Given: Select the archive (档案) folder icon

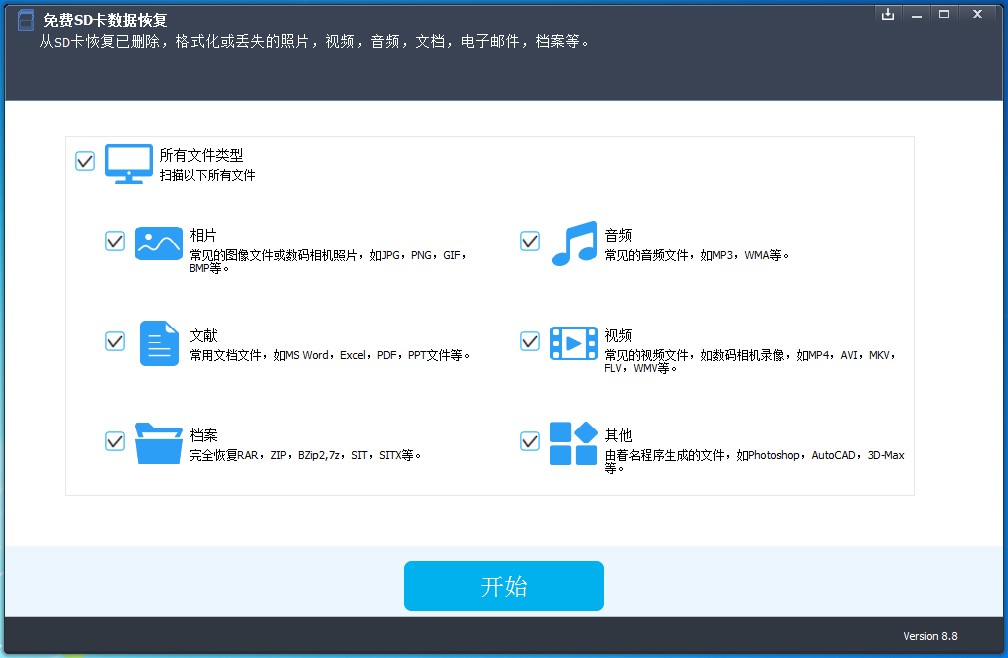Looking at the screenshot, I should click(158, 443).
